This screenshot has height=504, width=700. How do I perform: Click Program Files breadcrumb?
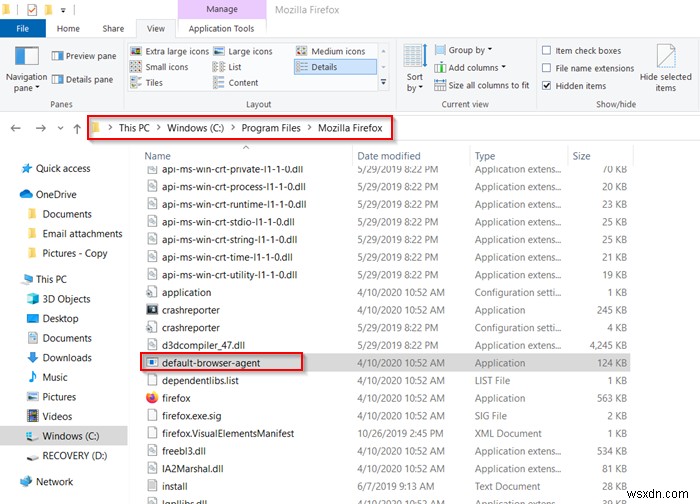tap(271, 128)
